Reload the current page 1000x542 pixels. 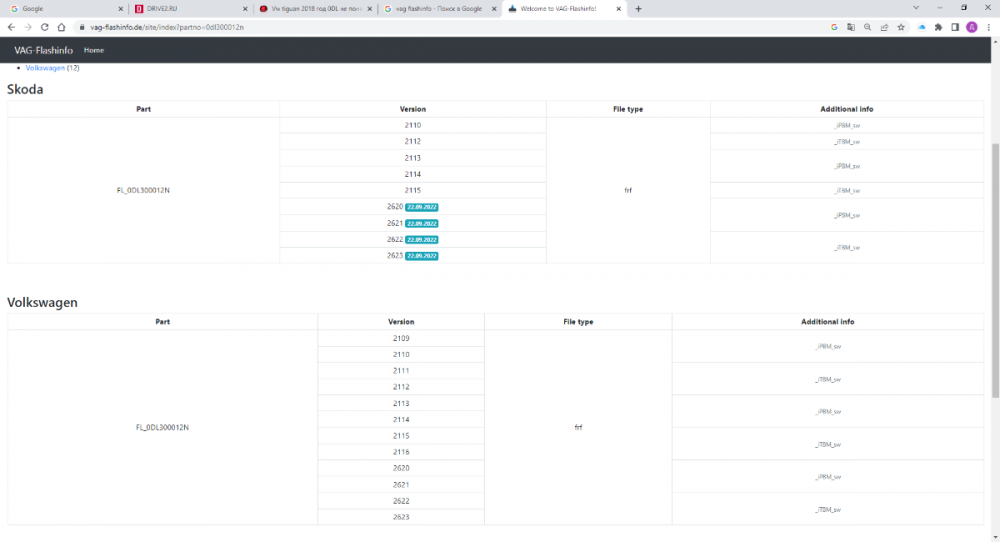(45, 27)
